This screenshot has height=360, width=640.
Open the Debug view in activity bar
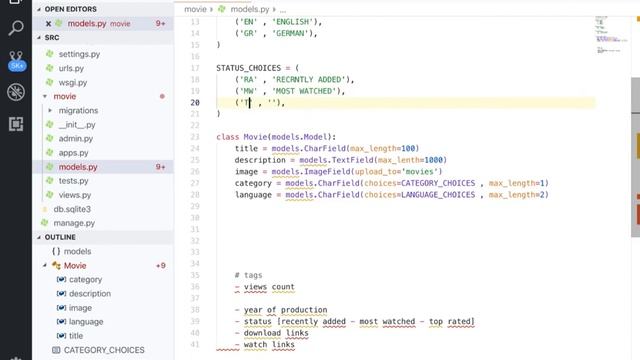coord(16,92)
